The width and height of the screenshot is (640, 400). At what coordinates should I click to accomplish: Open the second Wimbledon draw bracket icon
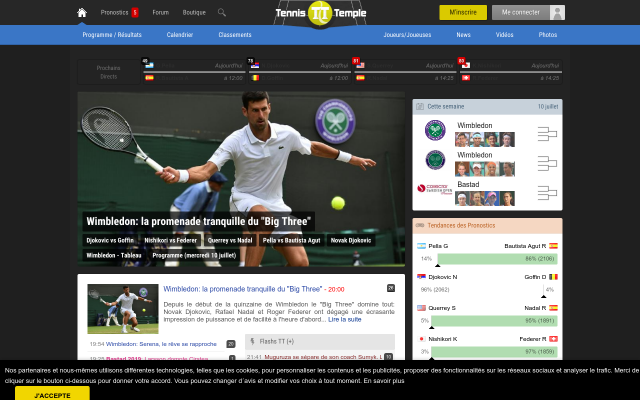point(547,163)
